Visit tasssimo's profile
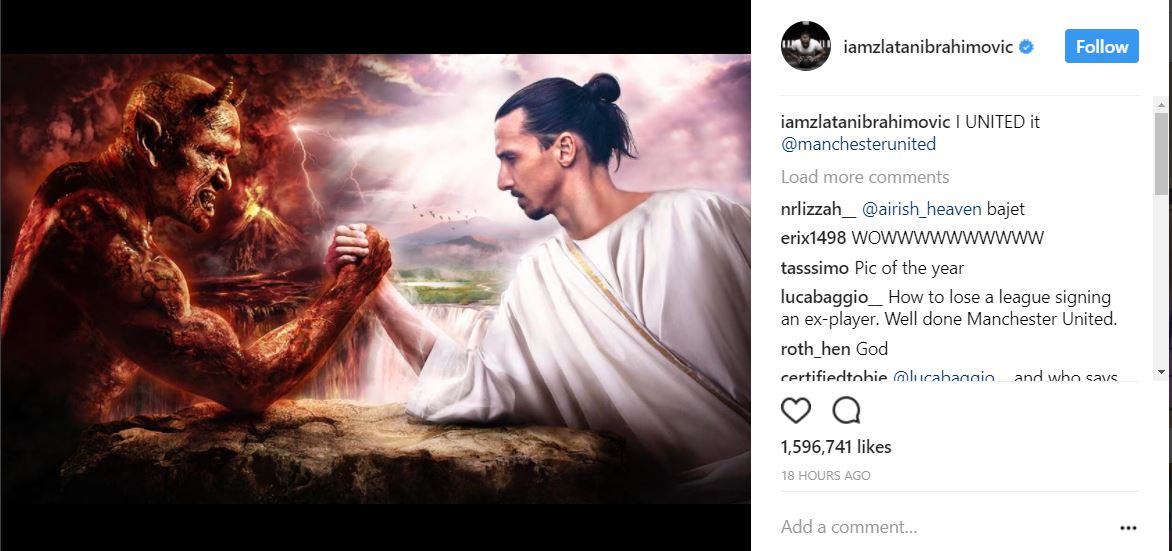 click(815, 268)
